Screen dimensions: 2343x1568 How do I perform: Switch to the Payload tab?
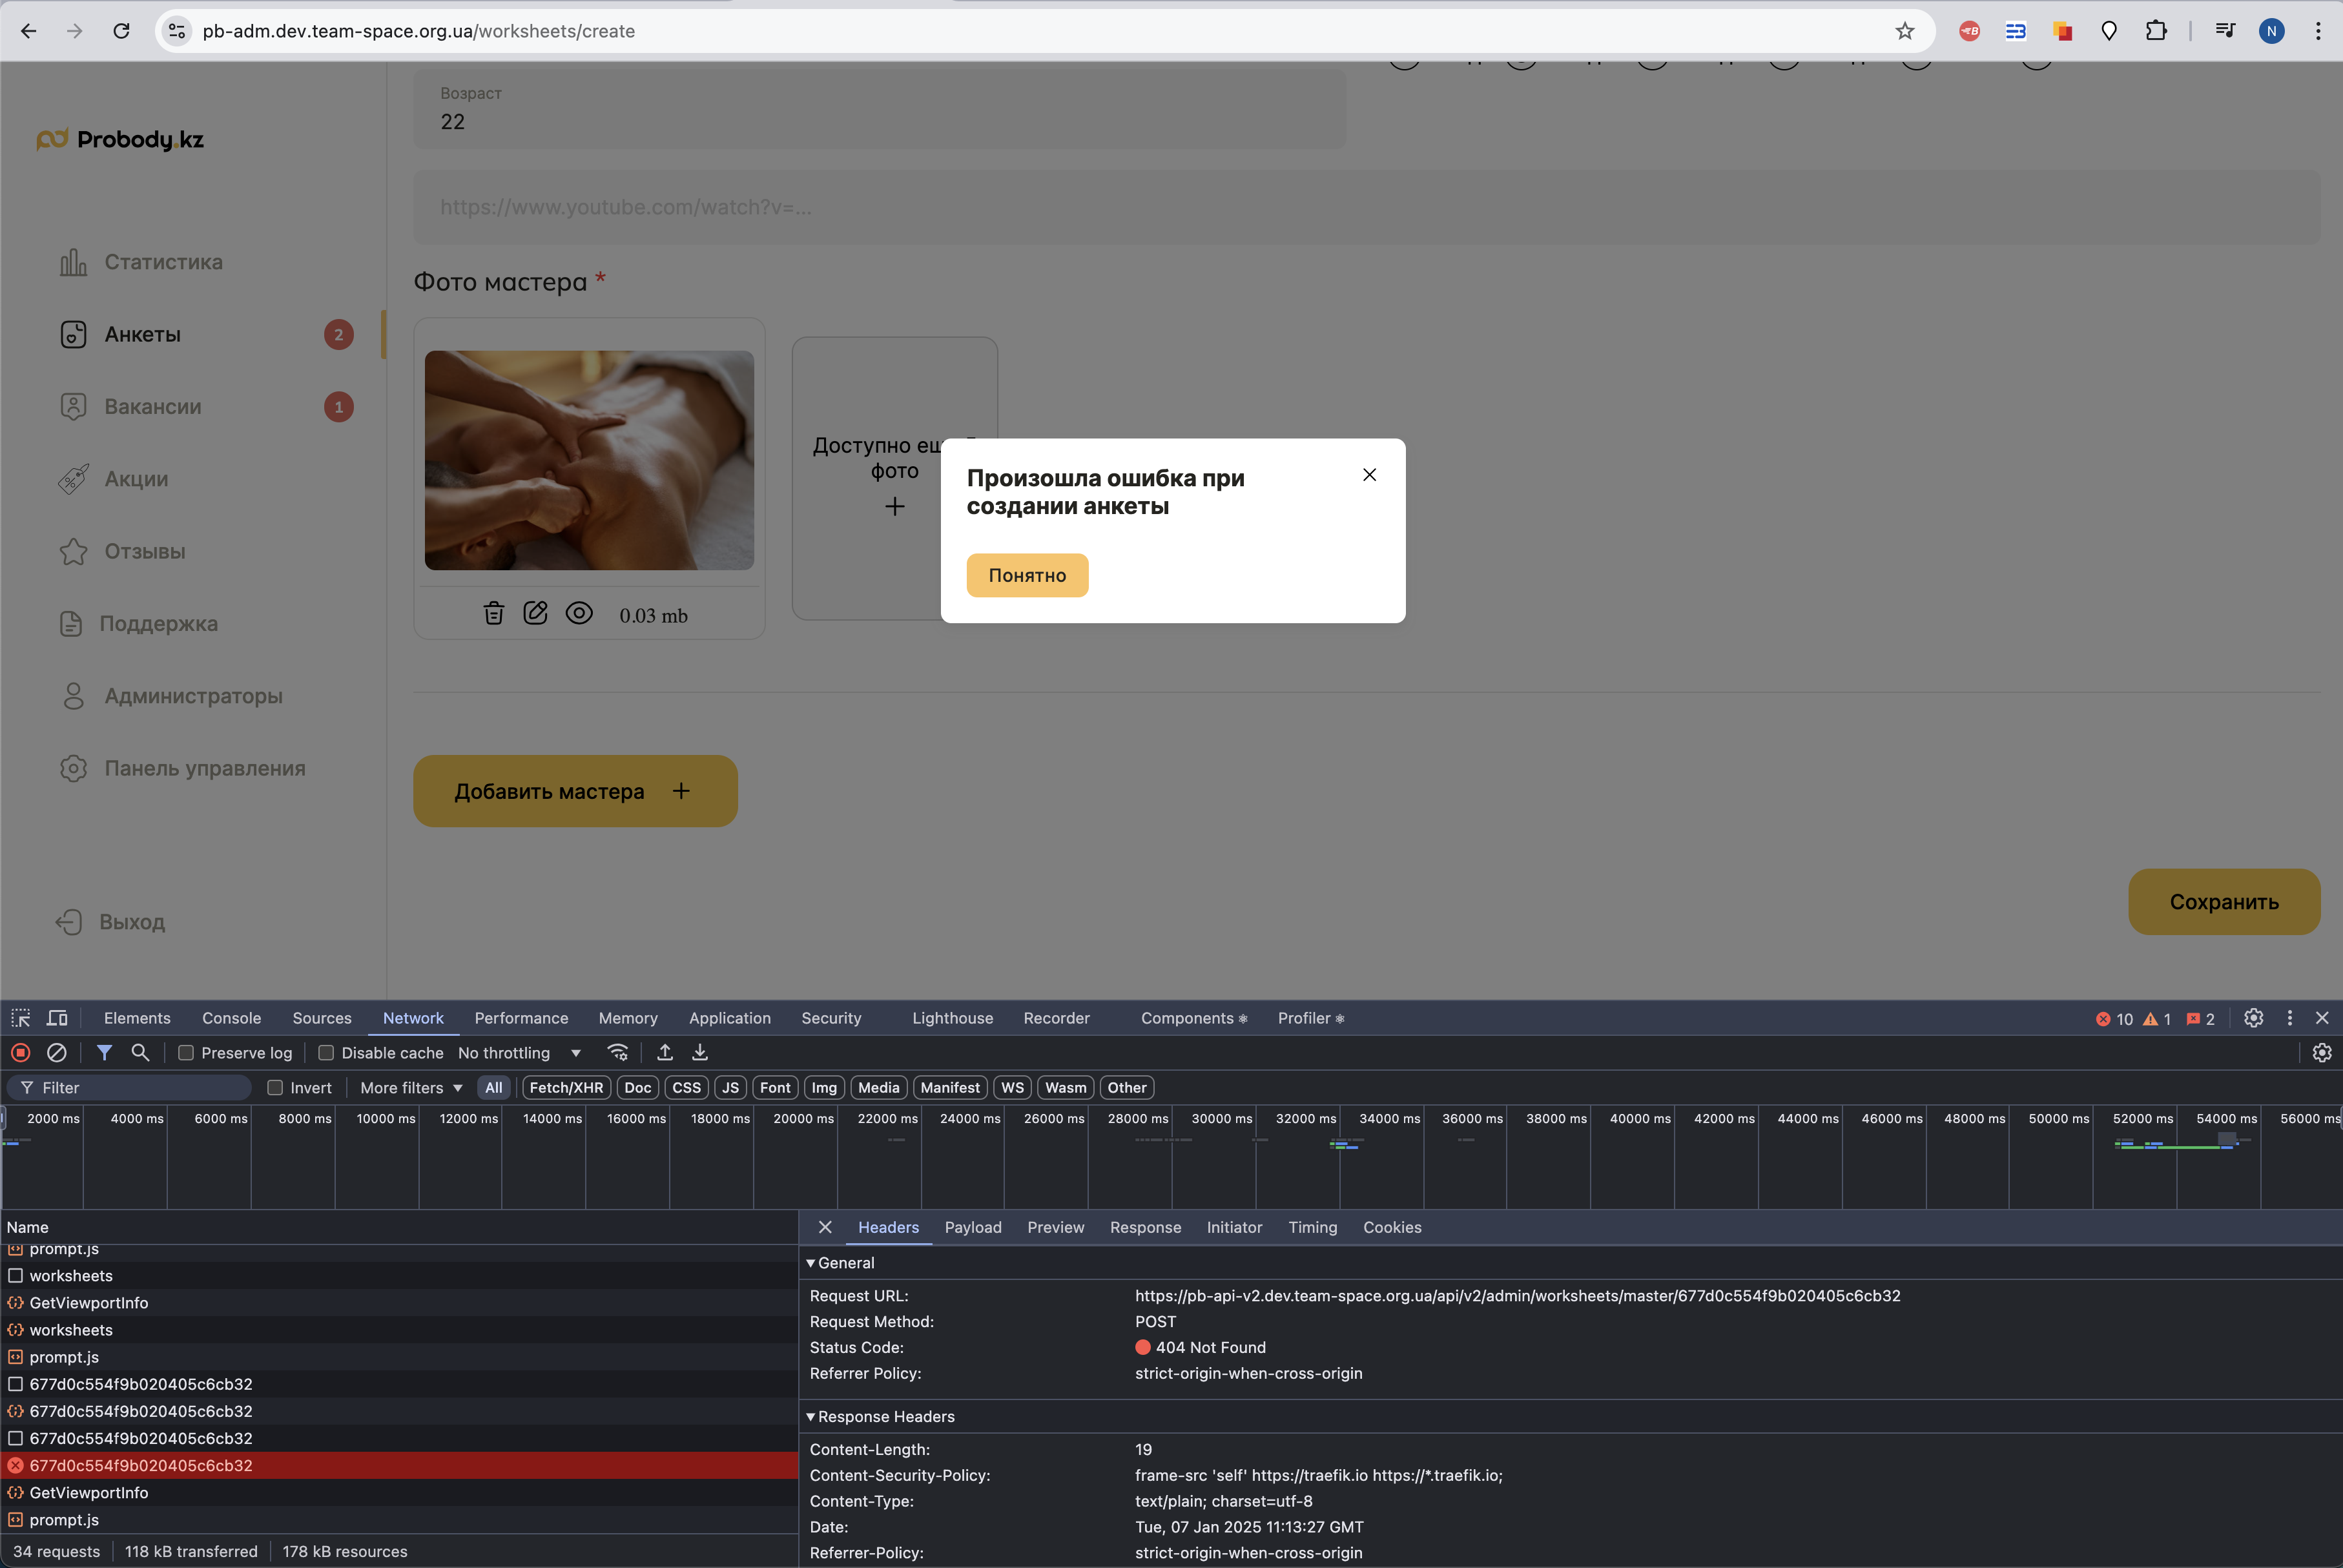972,1227
